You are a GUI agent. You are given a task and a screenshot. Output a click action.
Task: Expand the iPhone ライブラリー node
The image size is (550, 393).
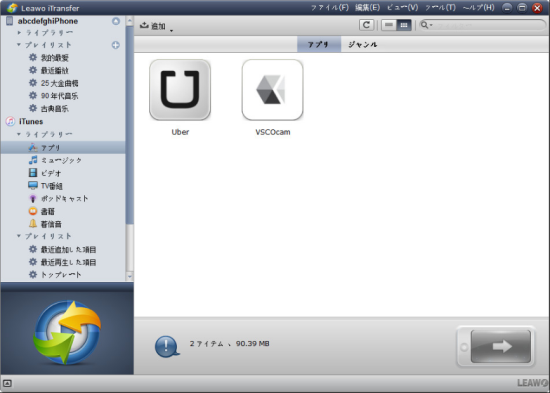pyautogui.click(x=19, y=33)
